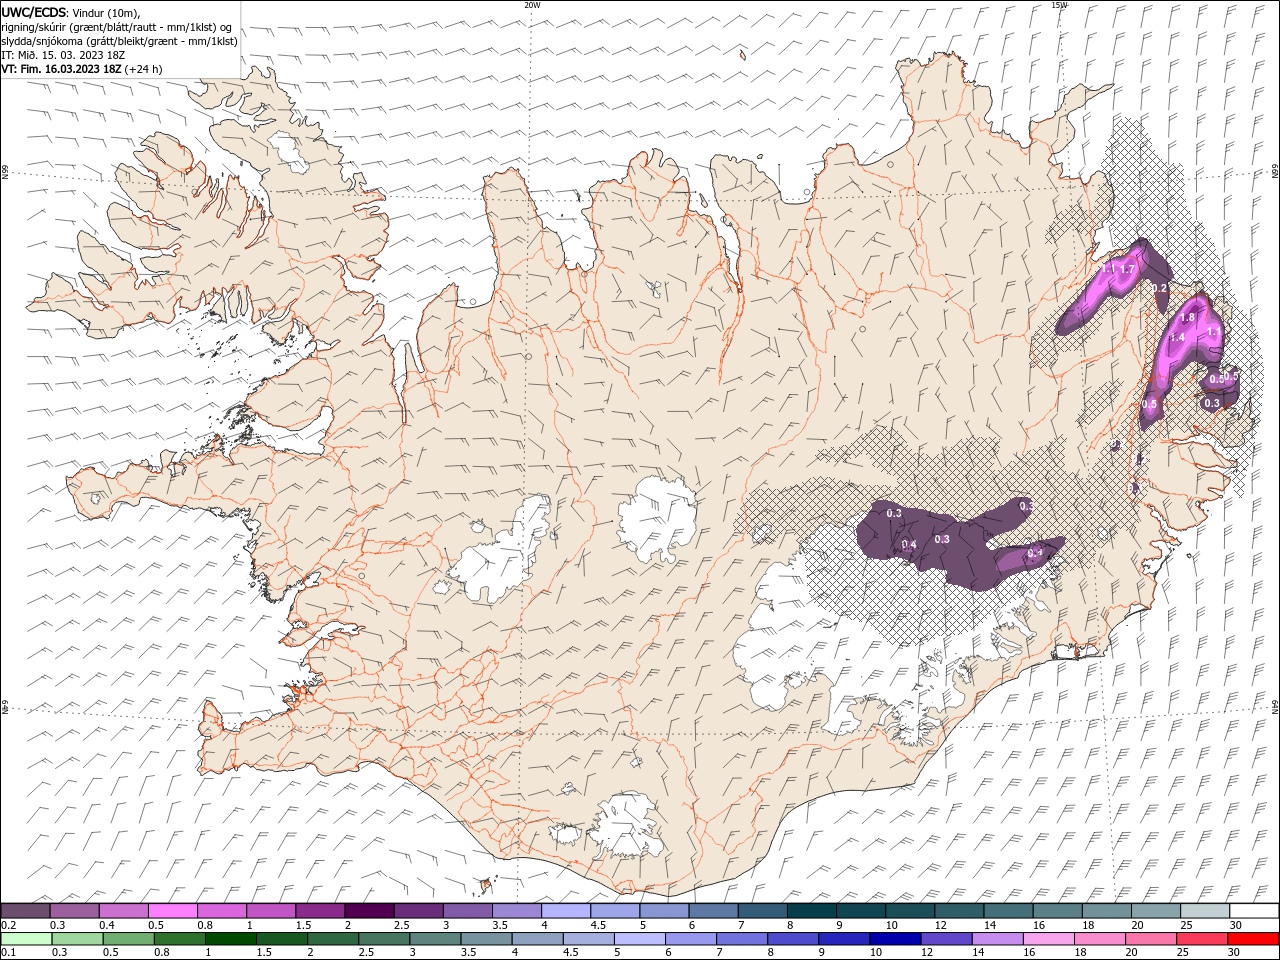Click the 1.1 value label beside 1.7
The image size is (1280, 960).
1108,269
